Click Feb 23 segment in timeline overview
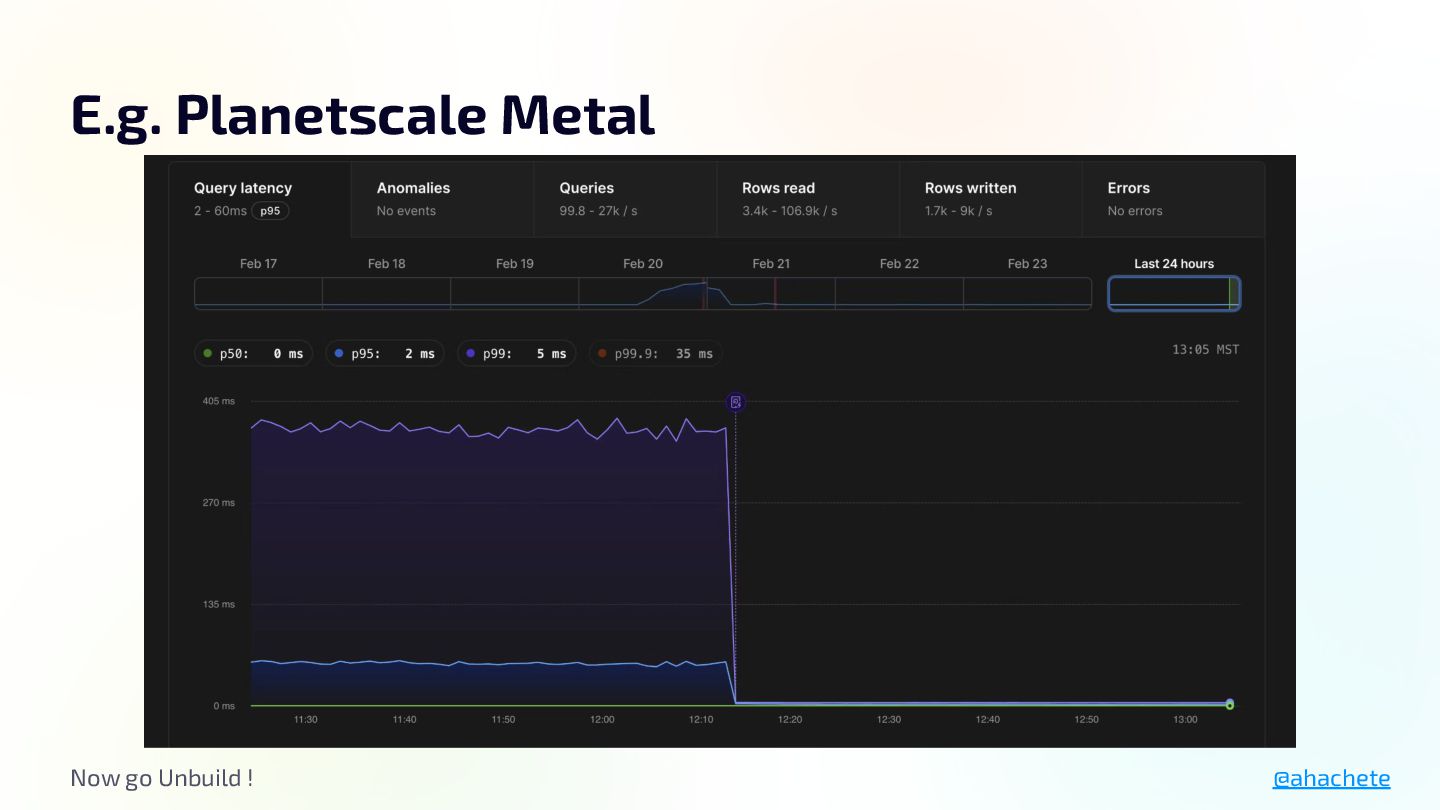The width and height of the screenshot is (1440, 810). click(x=1027, y=293)
